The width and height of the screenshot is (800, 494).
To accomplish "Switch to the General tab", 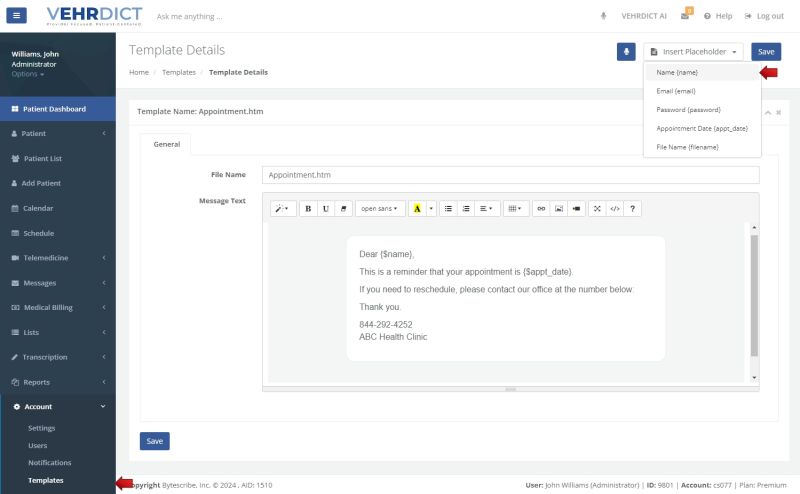I will click(x=166, y=144).
